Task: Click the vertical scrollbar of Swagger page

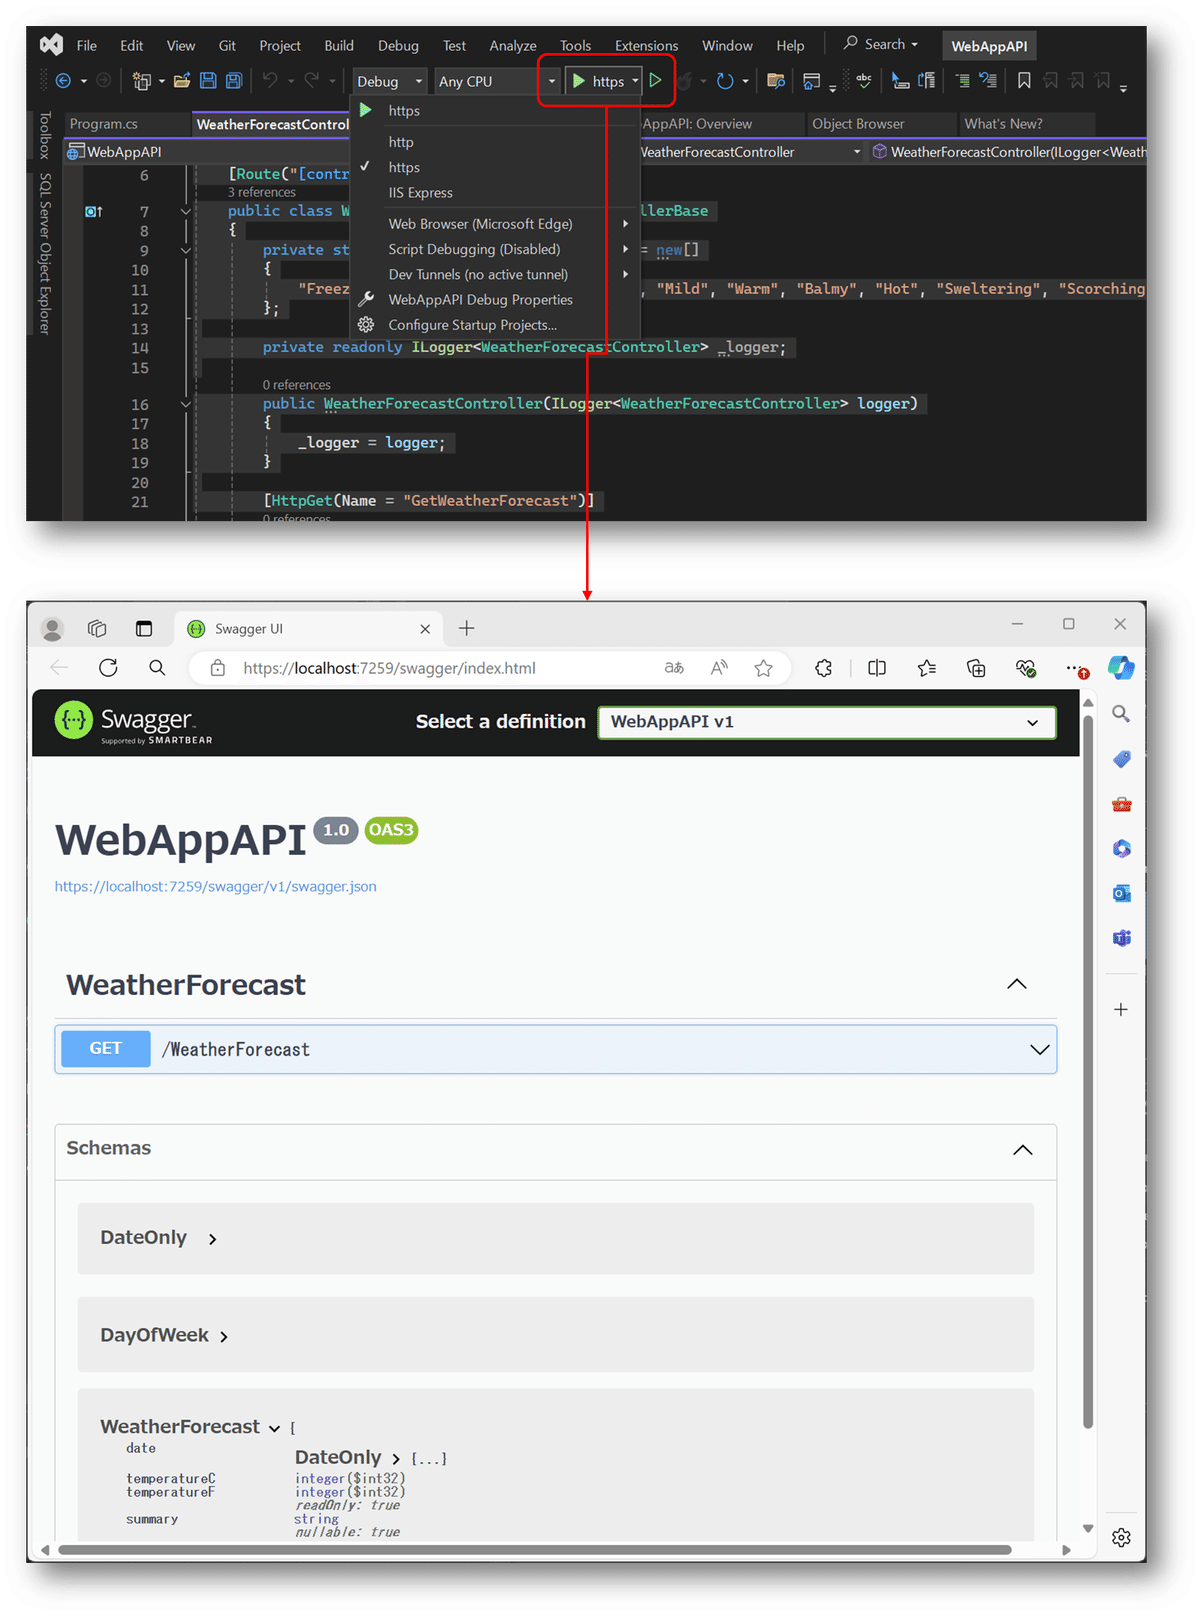Action: point(1088,1071)
